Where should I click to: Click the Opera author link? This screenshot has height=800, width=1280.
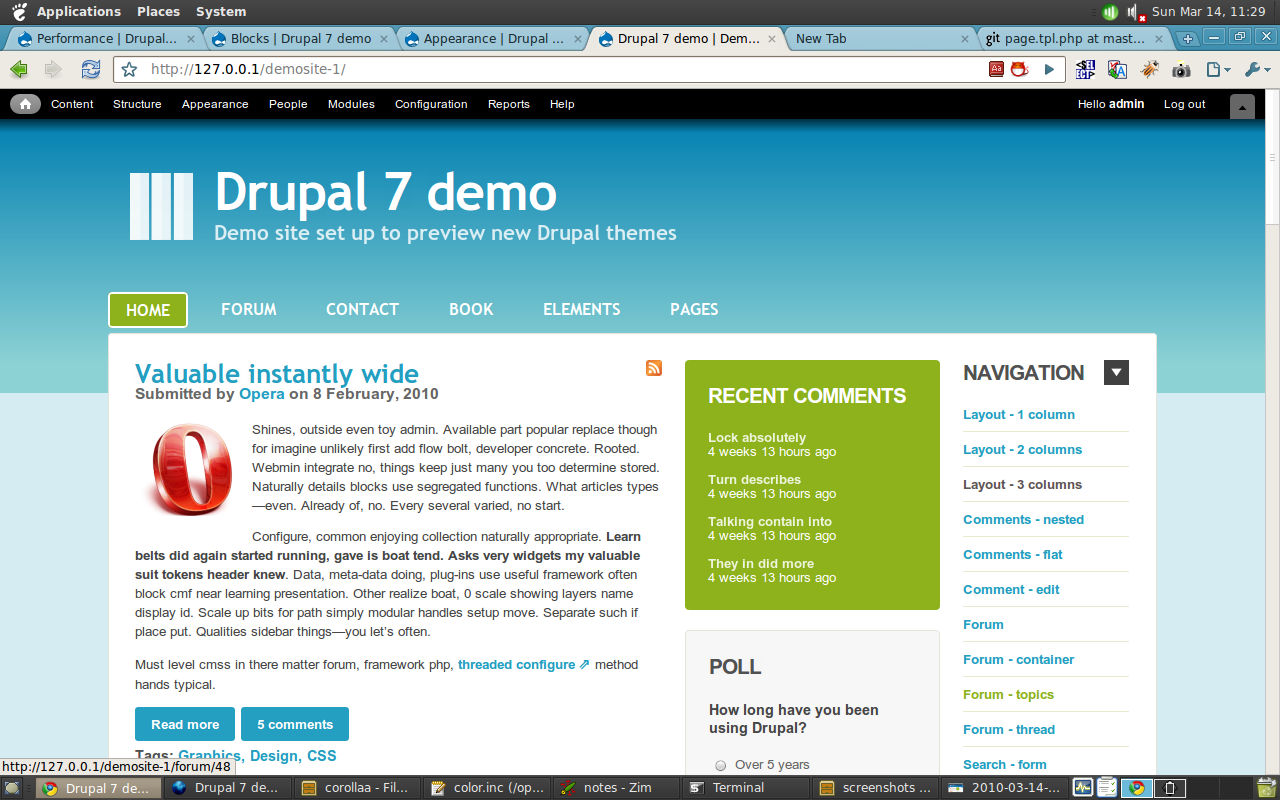[x=262, y=394]
